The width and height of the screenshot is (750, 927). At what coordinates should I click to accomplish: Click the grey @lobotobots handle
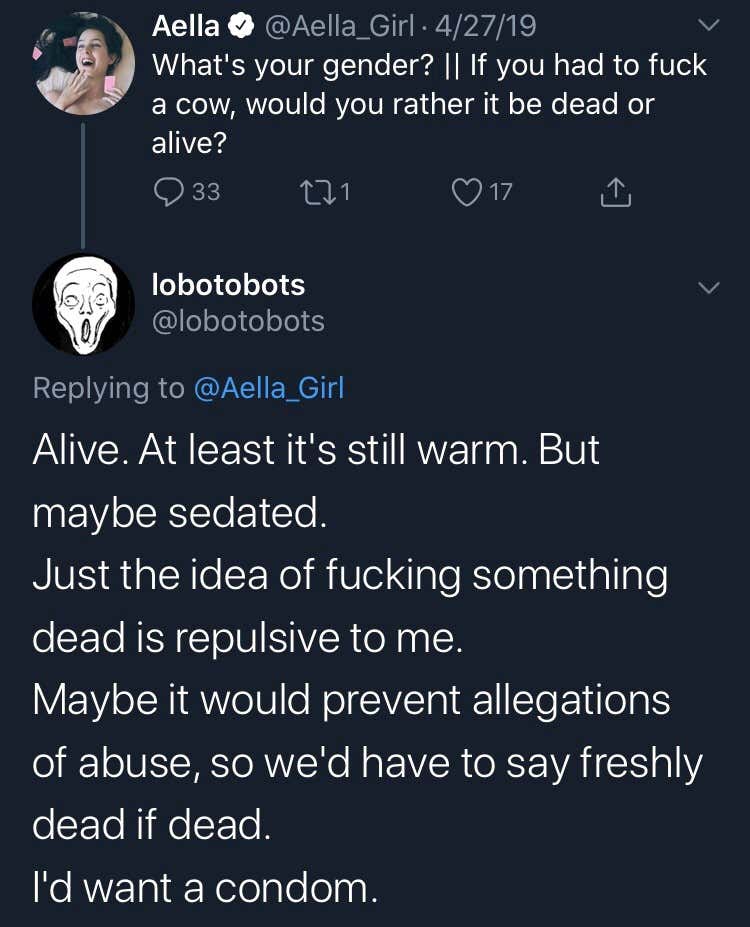[x=238, y=321]
